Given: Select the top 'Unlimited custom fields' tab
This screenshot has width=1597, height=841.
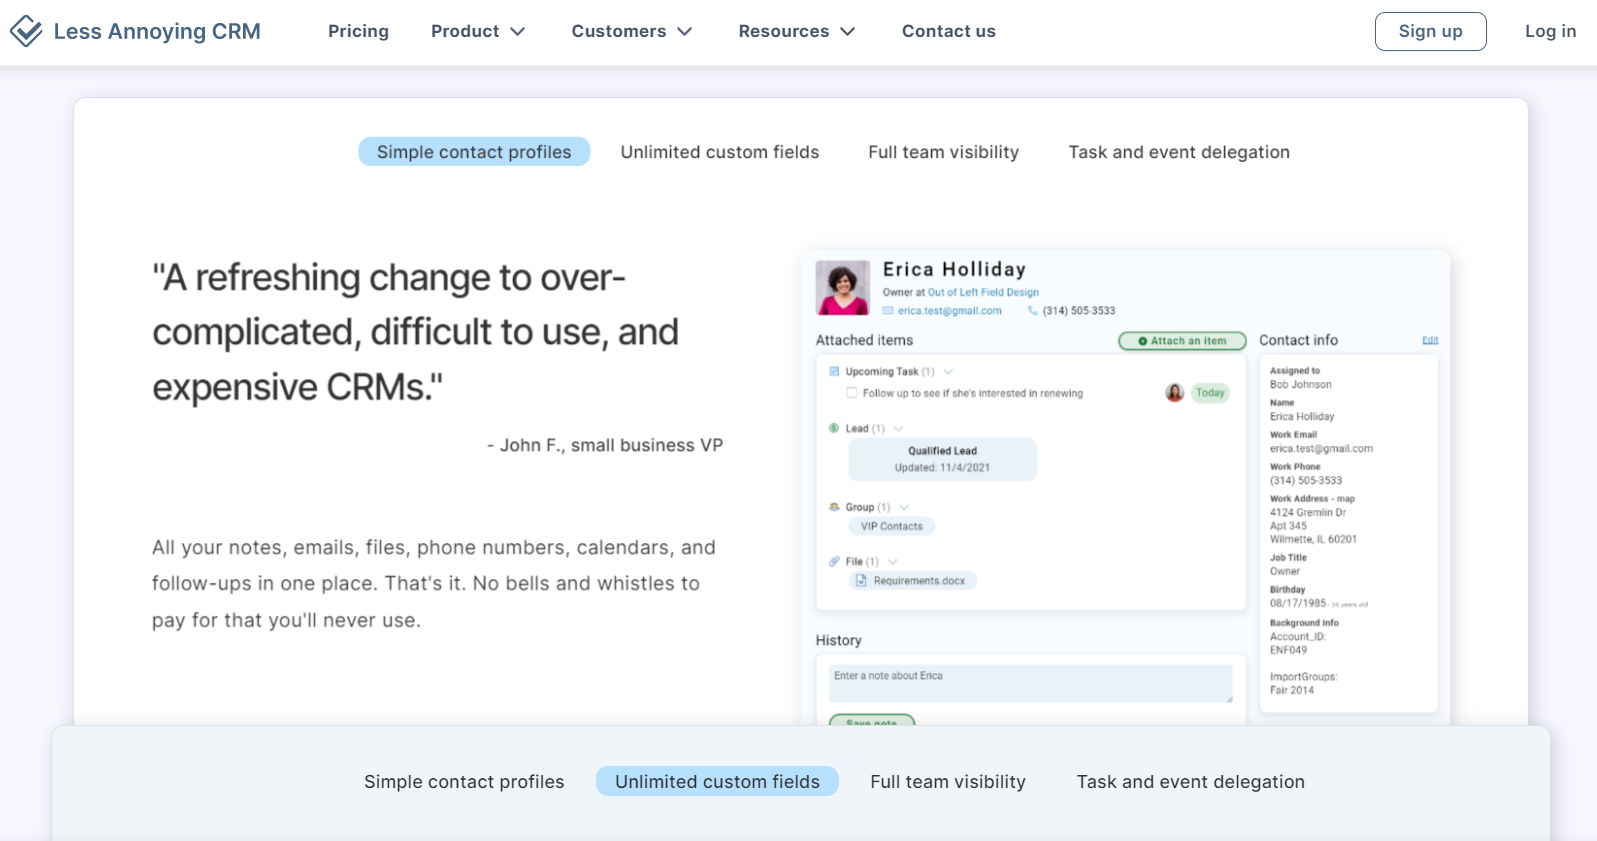Looking at the screenshot, I should pos(720,152).
